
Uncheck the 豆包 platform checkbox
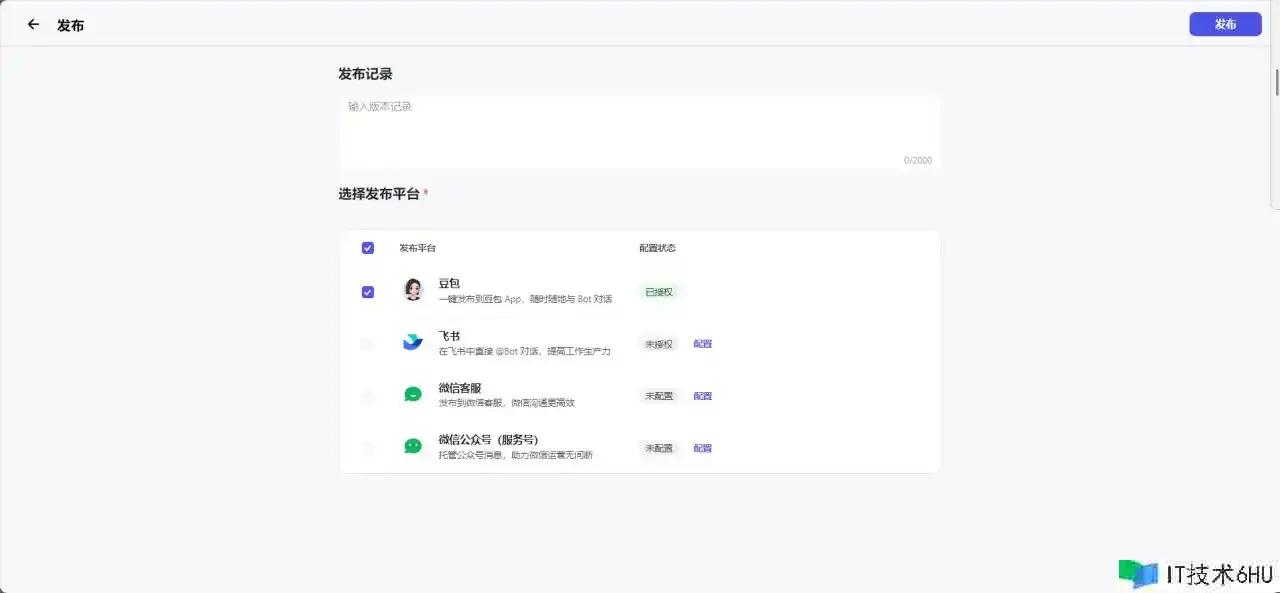click(x=368, y=292)
